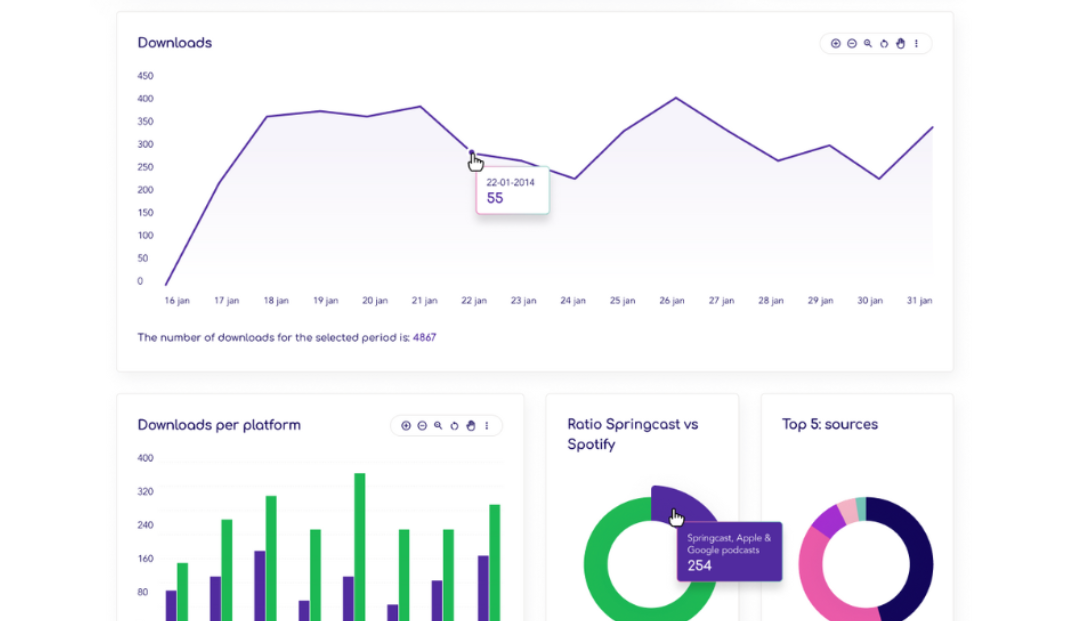Click the 22 jan data point marker on line
Screen dimensions: 1065x621
click(x=472, y=153)
